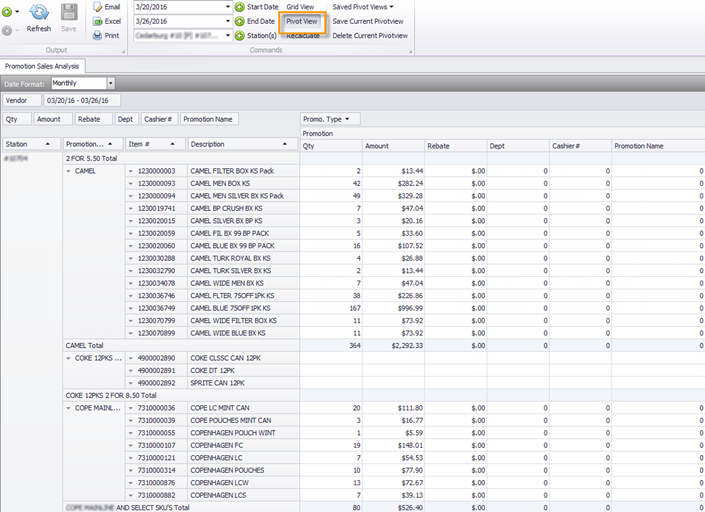Image resolution: width=705 pixels, height=512 pixels.
Task: Collapse the CAMEL promotion group
Action: [68, 171]
